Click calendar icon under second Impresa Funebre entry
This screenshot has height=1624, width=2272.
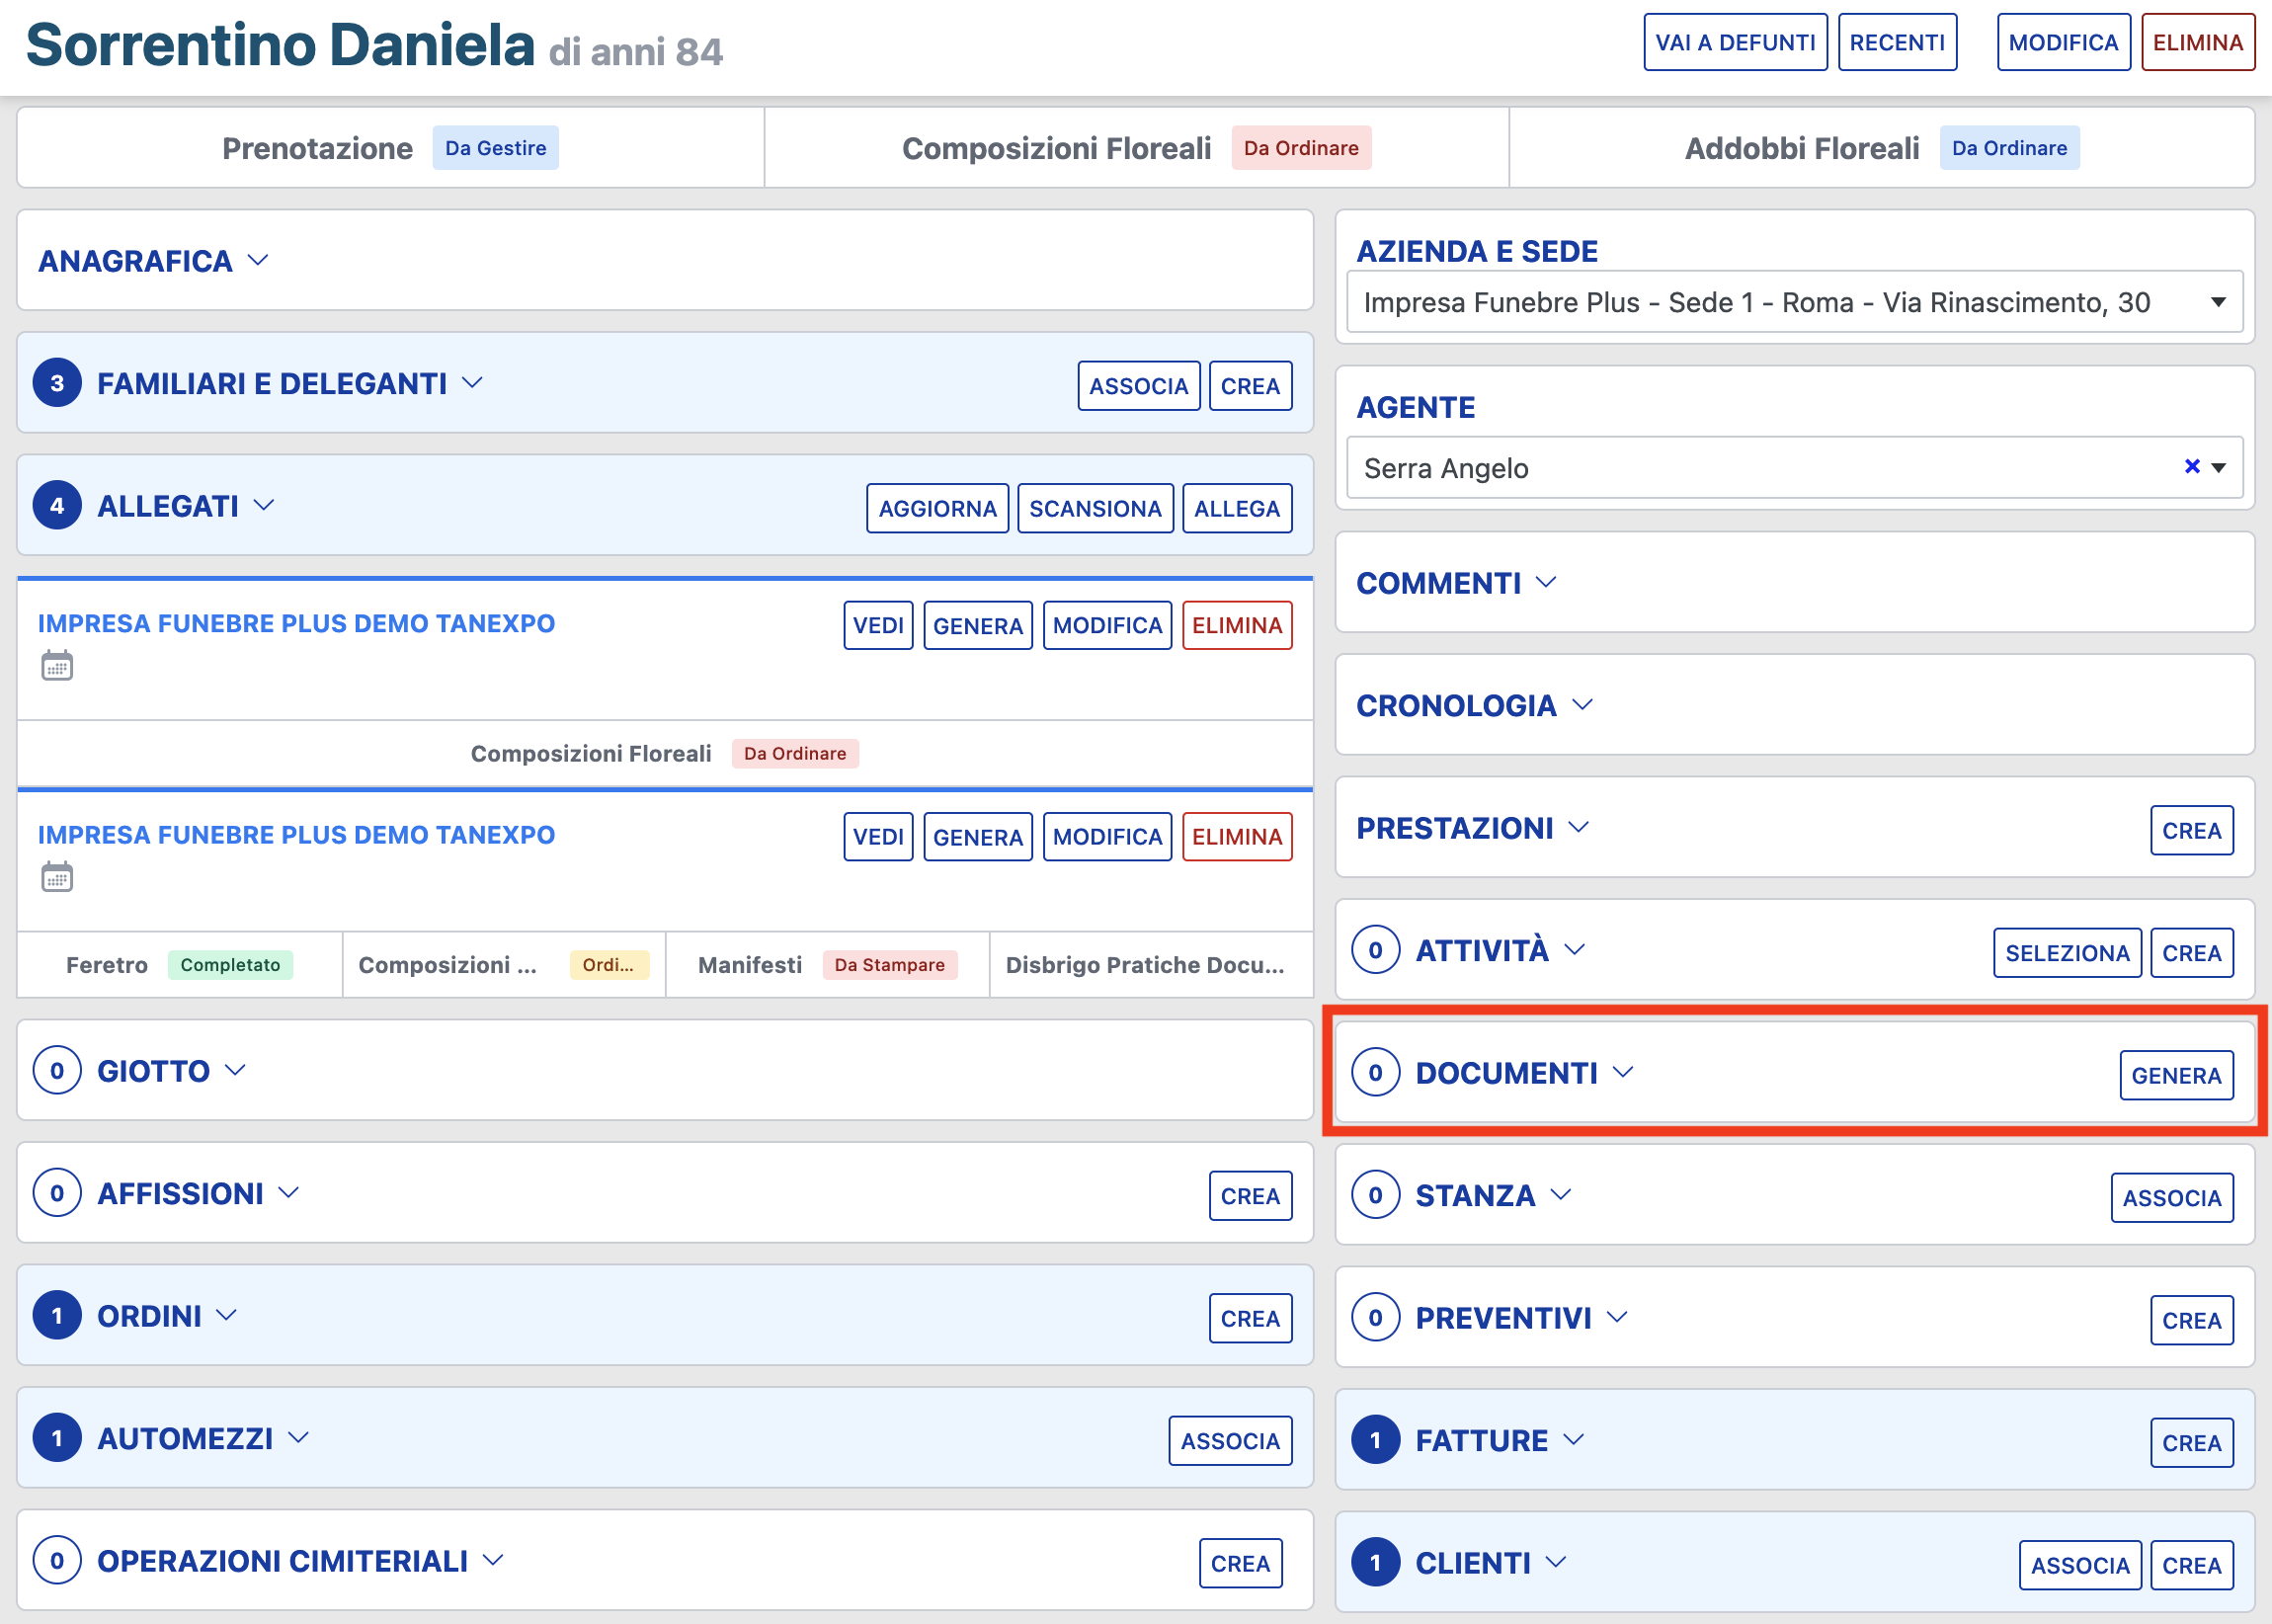[57, 877]
